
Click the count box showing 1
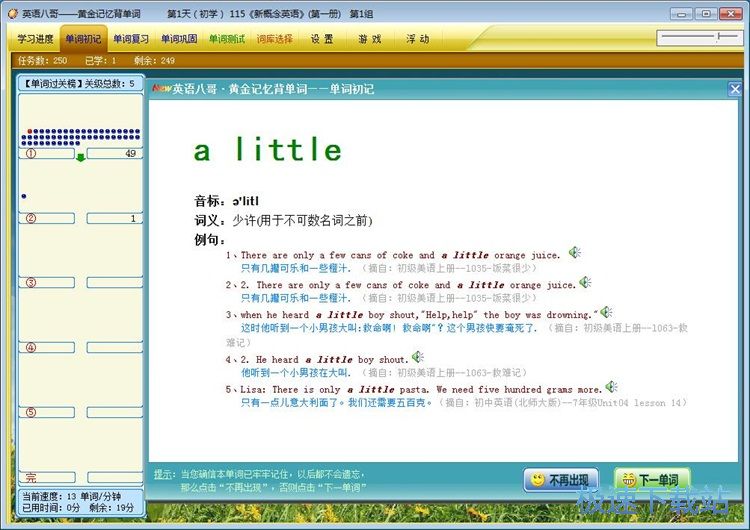click(115, 218)
